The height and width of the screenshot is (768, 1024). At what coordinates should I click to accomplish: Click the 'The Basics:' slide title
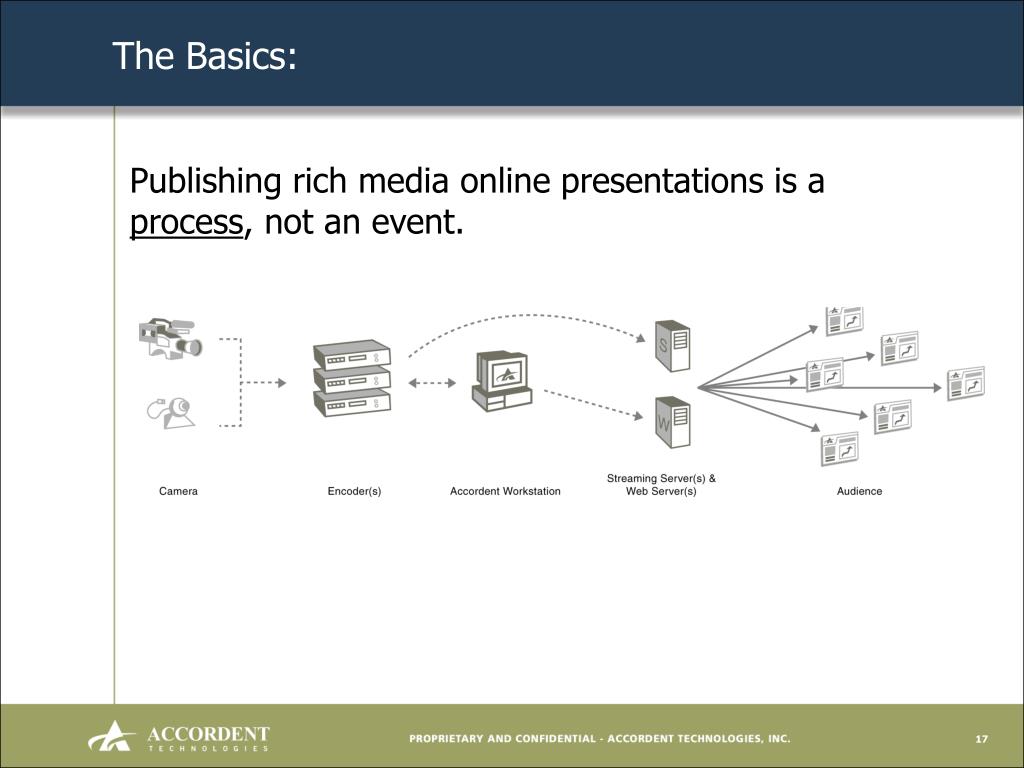coord(204,56)
